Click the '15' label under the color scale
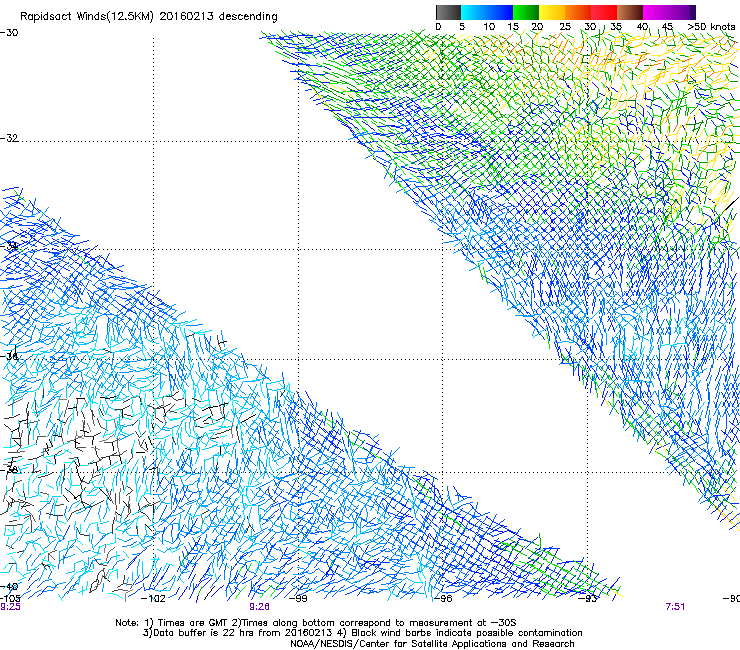This screenshot has height=650, width=740. [513, 26]
